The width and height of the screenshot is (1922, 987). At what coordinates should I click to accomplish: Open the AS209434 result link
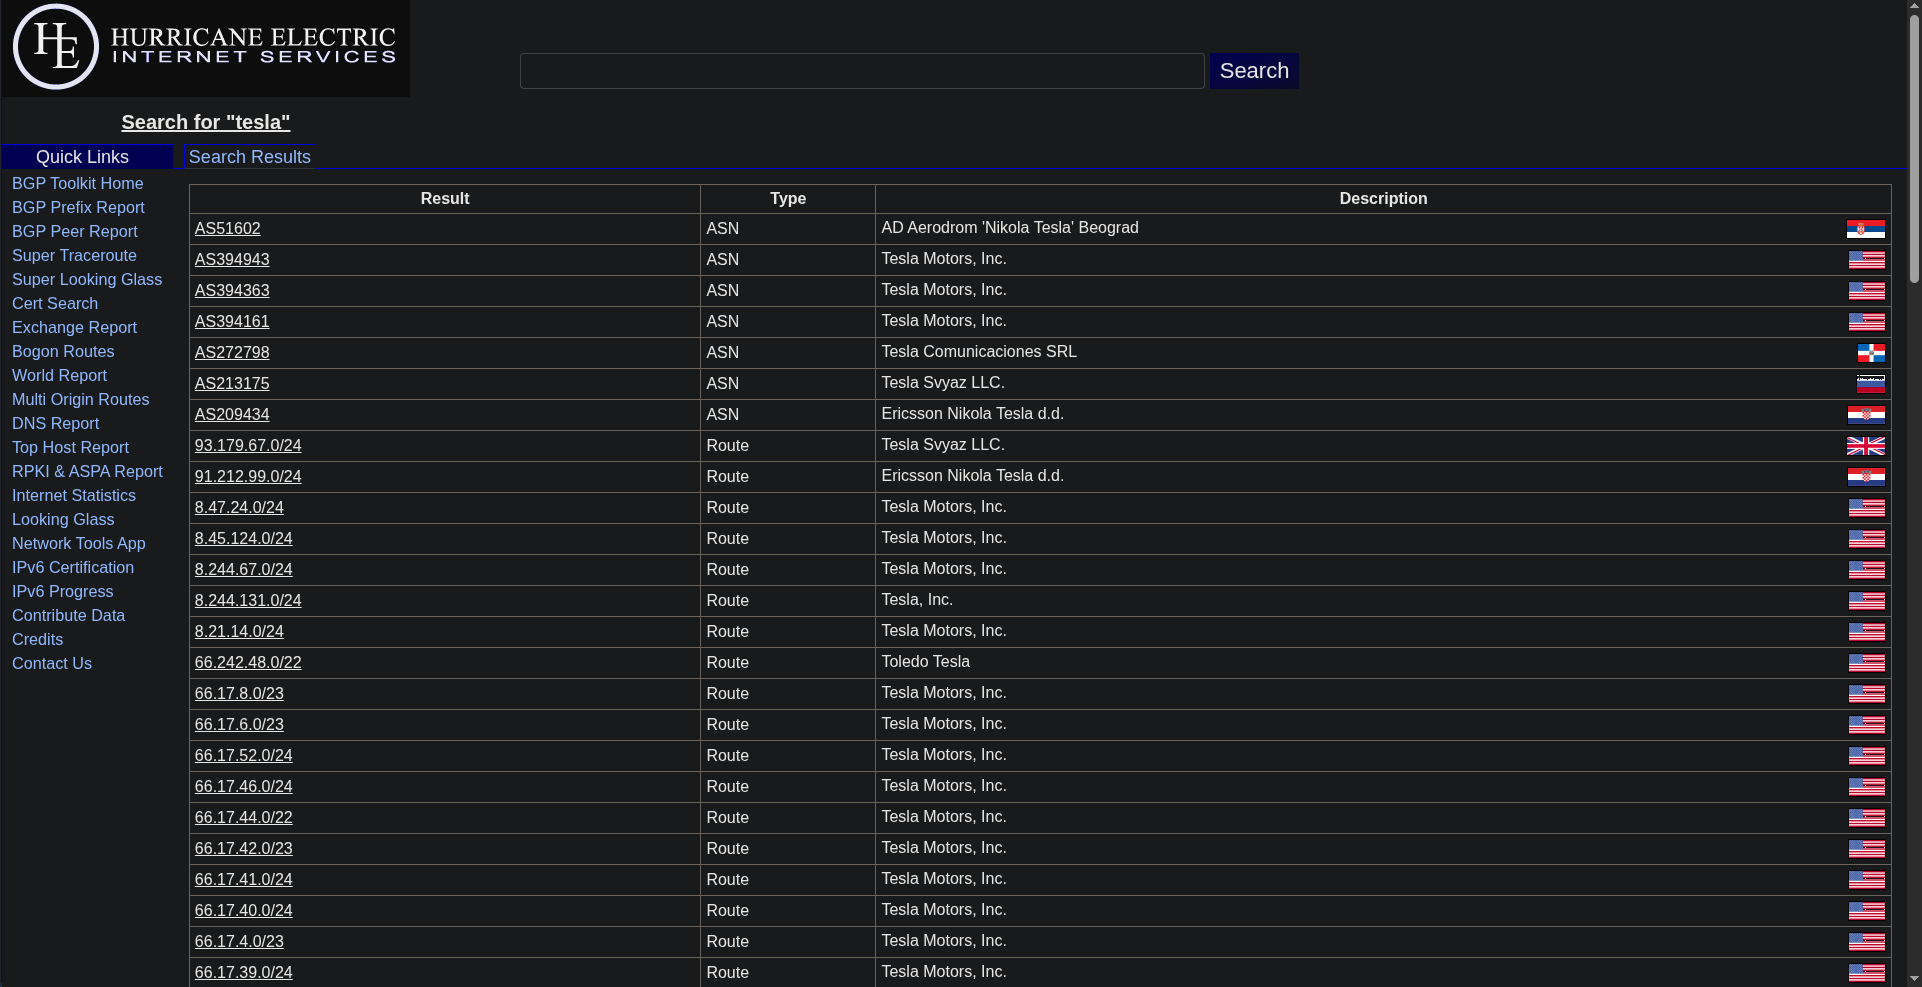232,415
